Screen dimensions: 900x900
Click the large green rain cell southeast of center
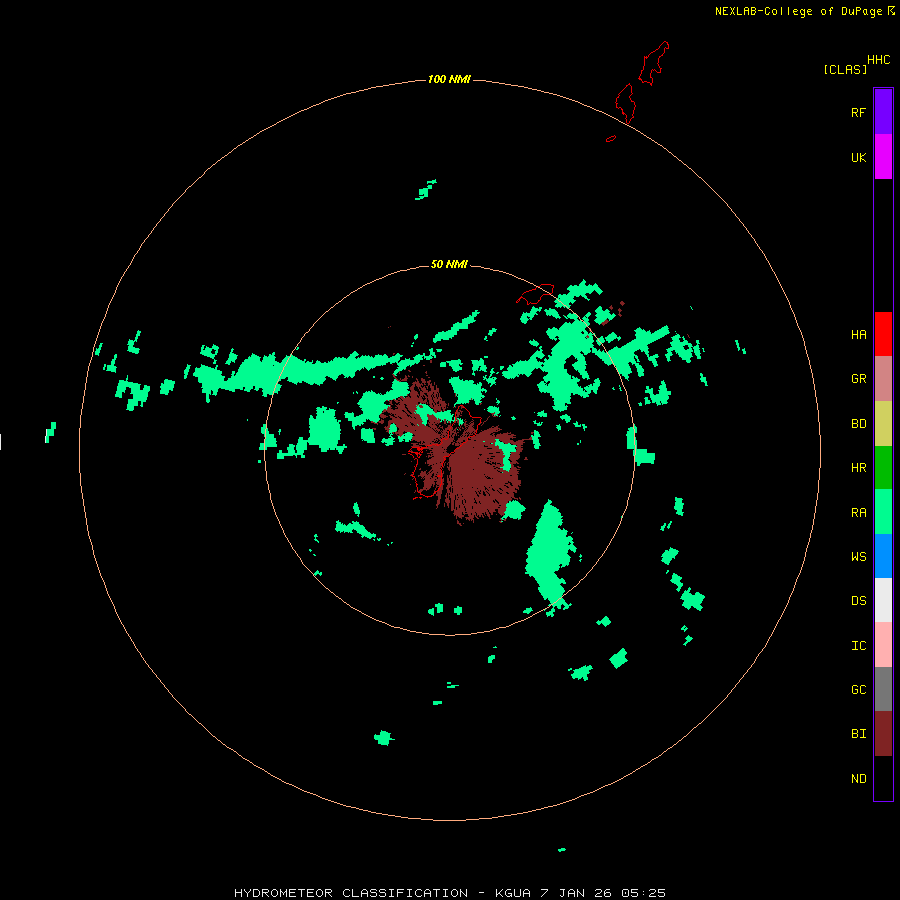coord(549,556)
